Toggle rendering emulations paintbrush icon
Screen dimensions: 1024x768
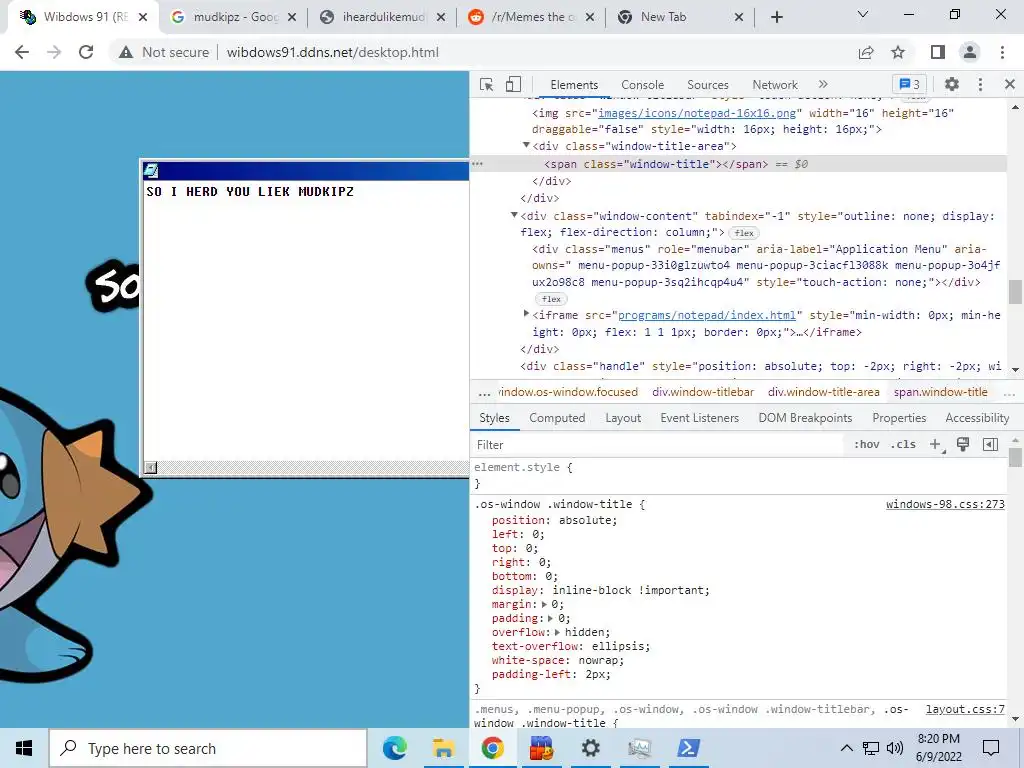click(963, 445)
